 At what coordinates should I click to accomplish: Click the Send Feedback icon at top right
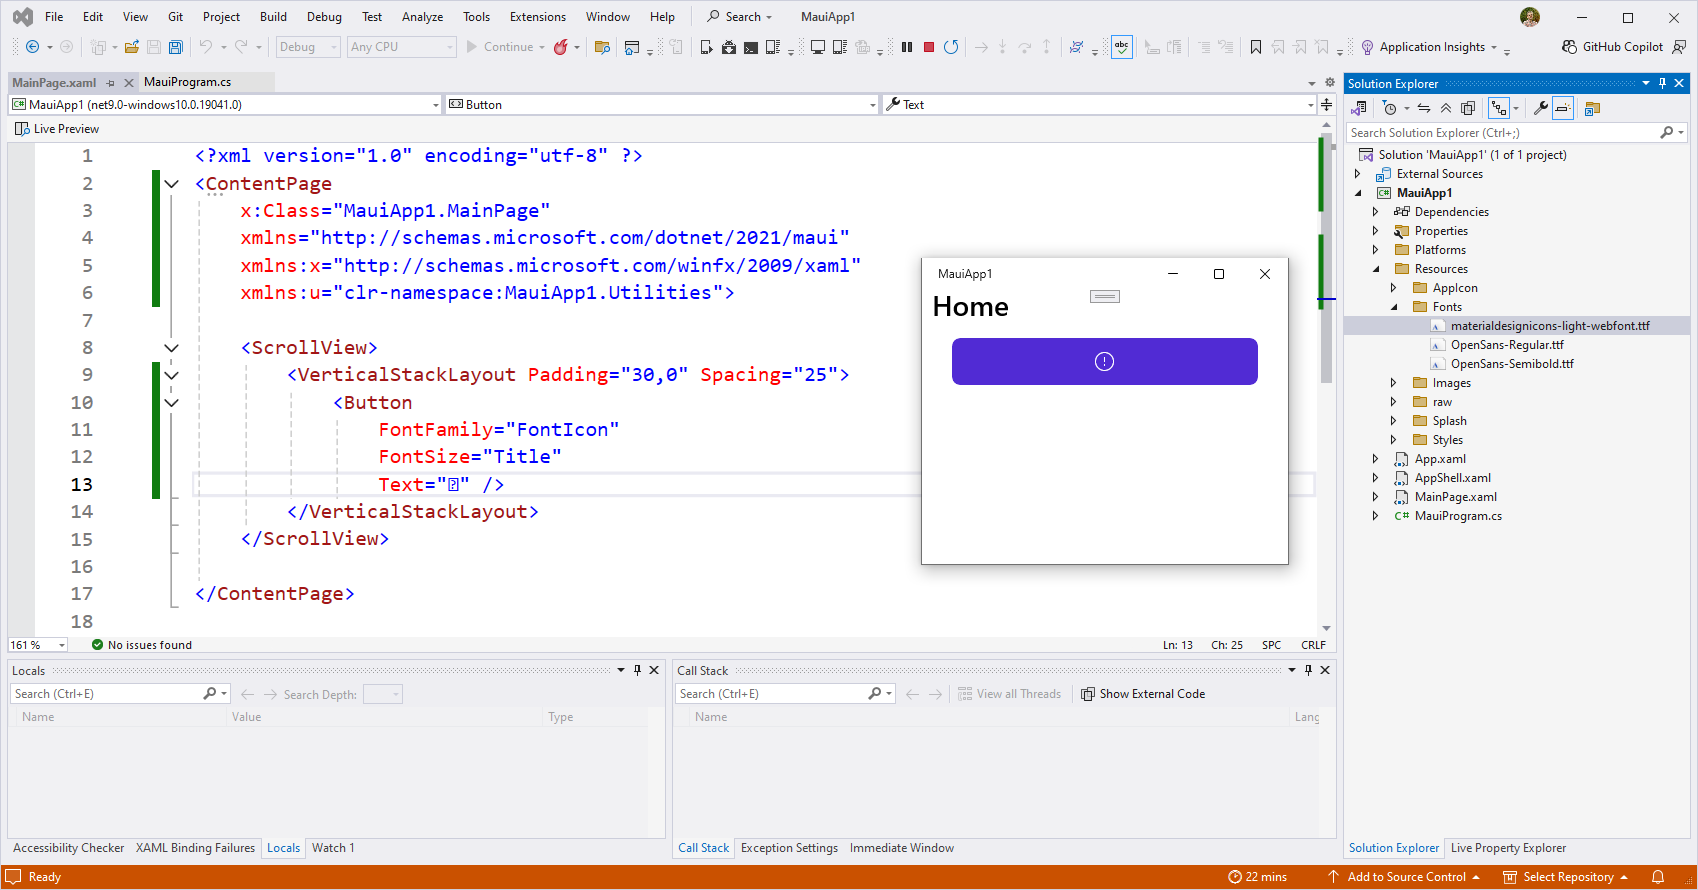(1679, 47)
